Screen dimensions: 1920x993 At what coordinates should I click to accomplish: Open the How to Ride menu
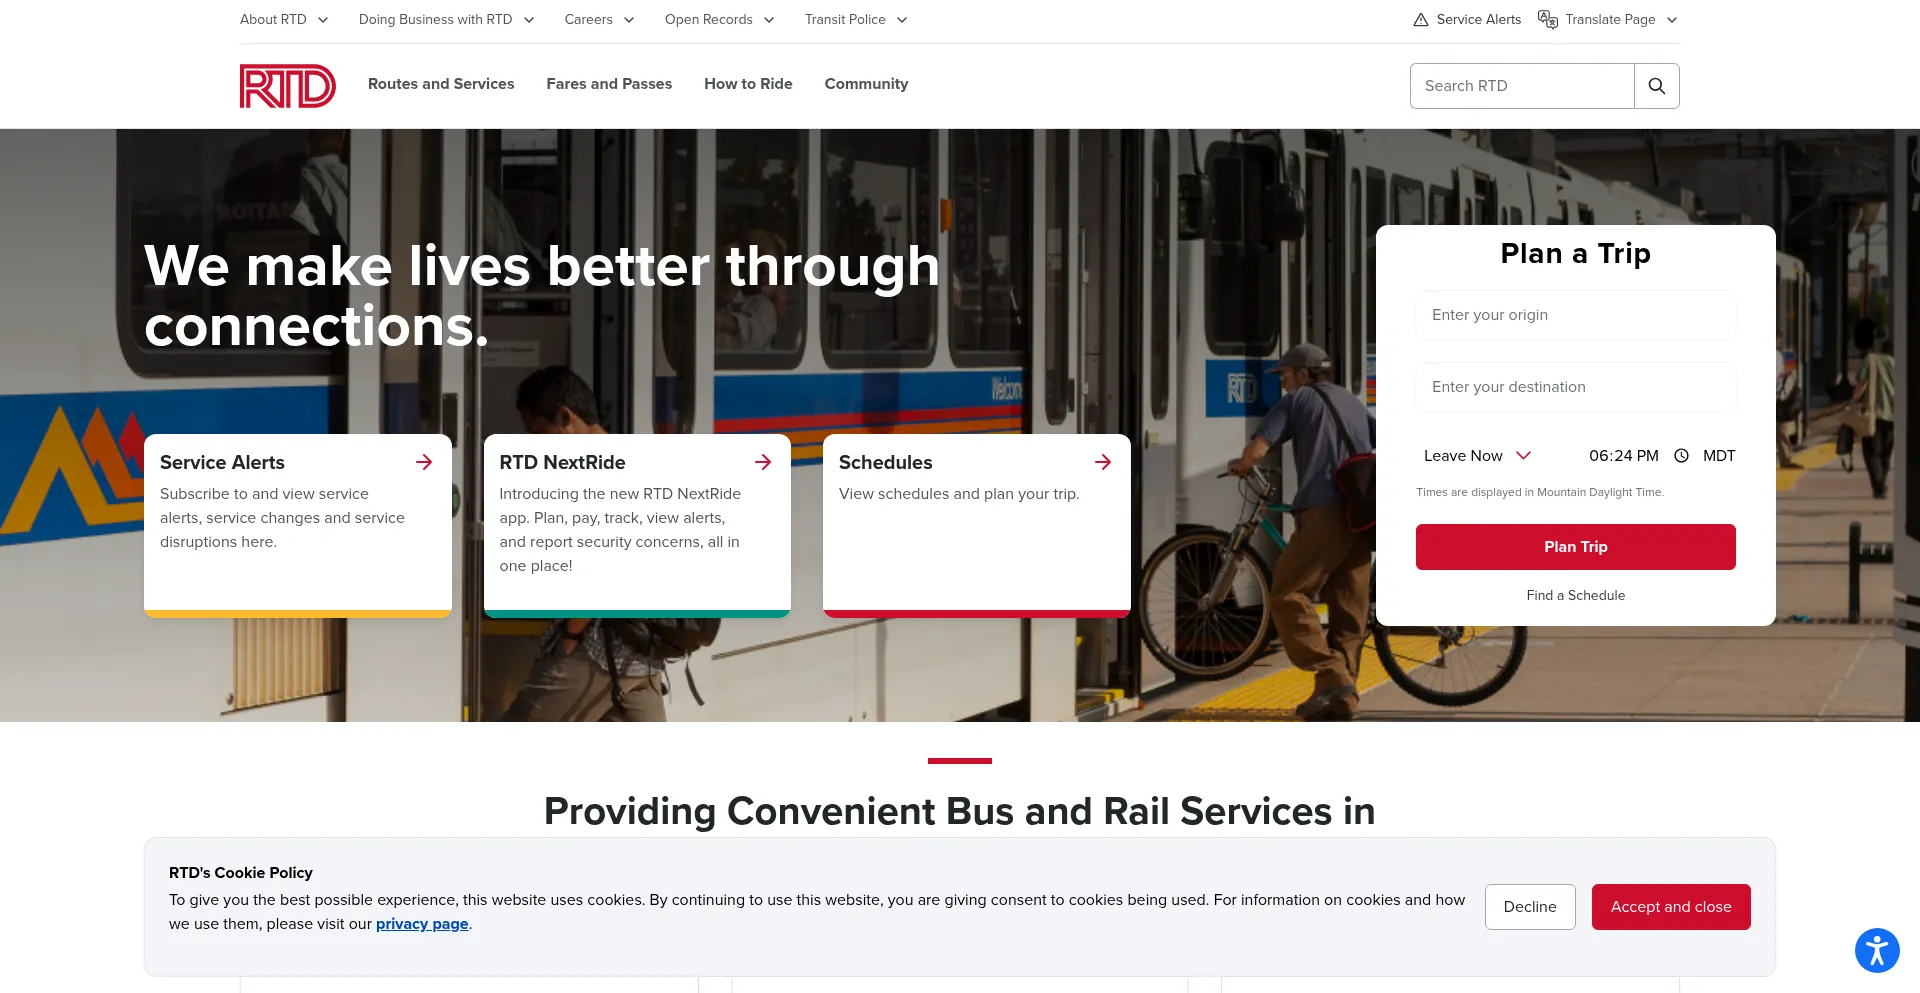748,84
